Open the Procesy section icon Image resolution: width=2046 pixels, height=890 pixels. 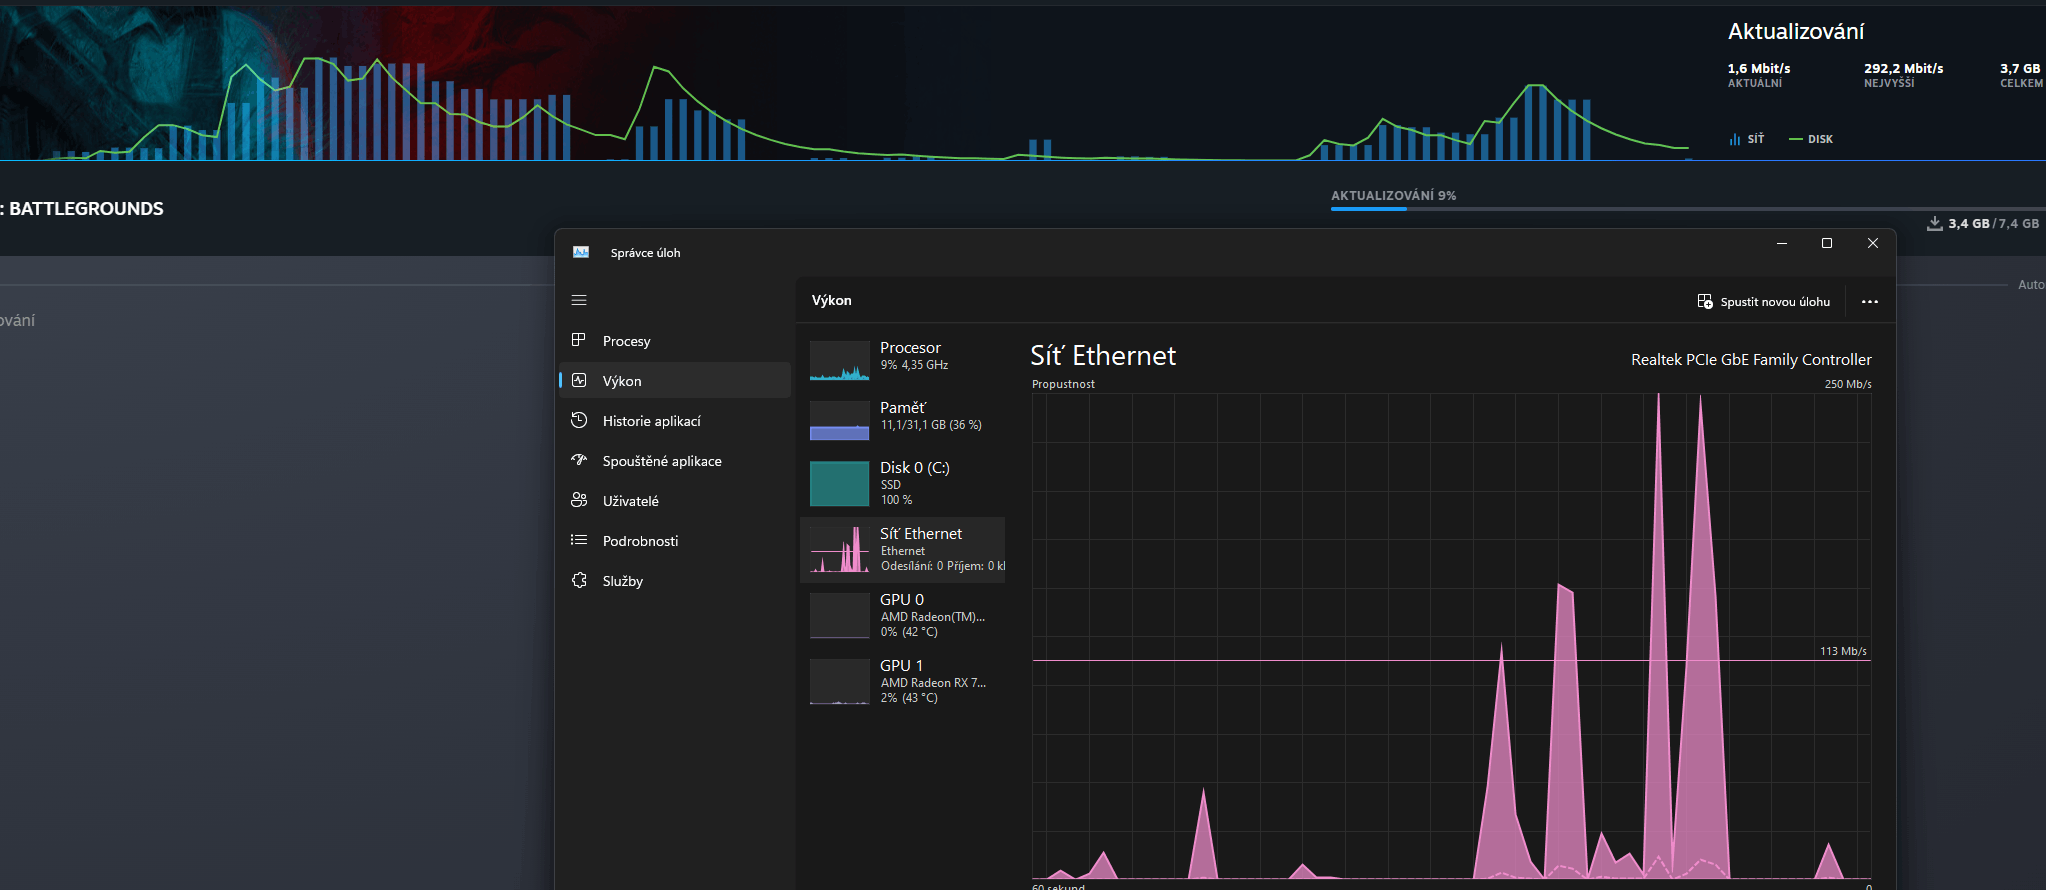579,340
